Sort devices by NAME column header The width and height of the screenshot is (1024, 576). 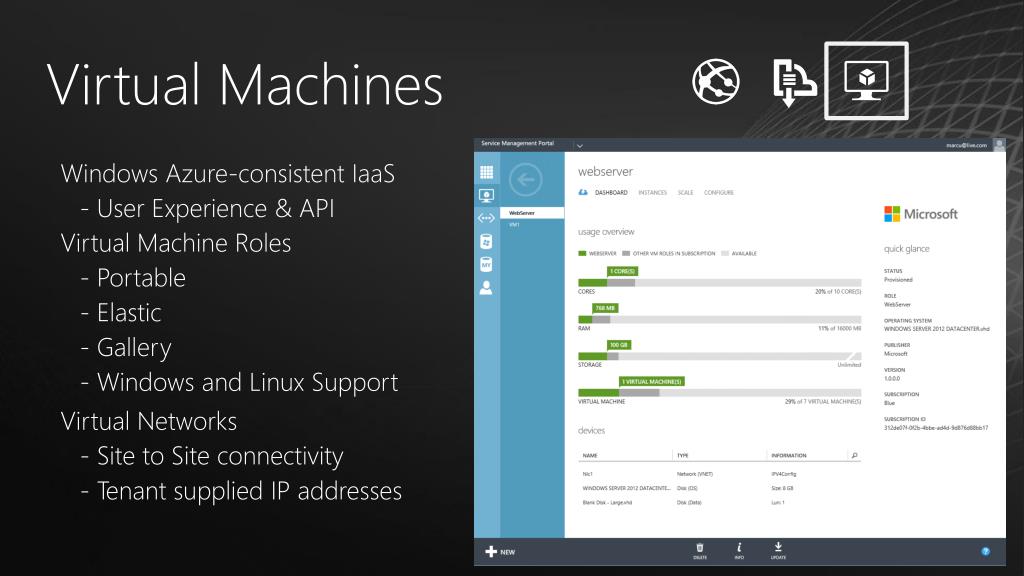pyautogui.click(x=590, y=456)
